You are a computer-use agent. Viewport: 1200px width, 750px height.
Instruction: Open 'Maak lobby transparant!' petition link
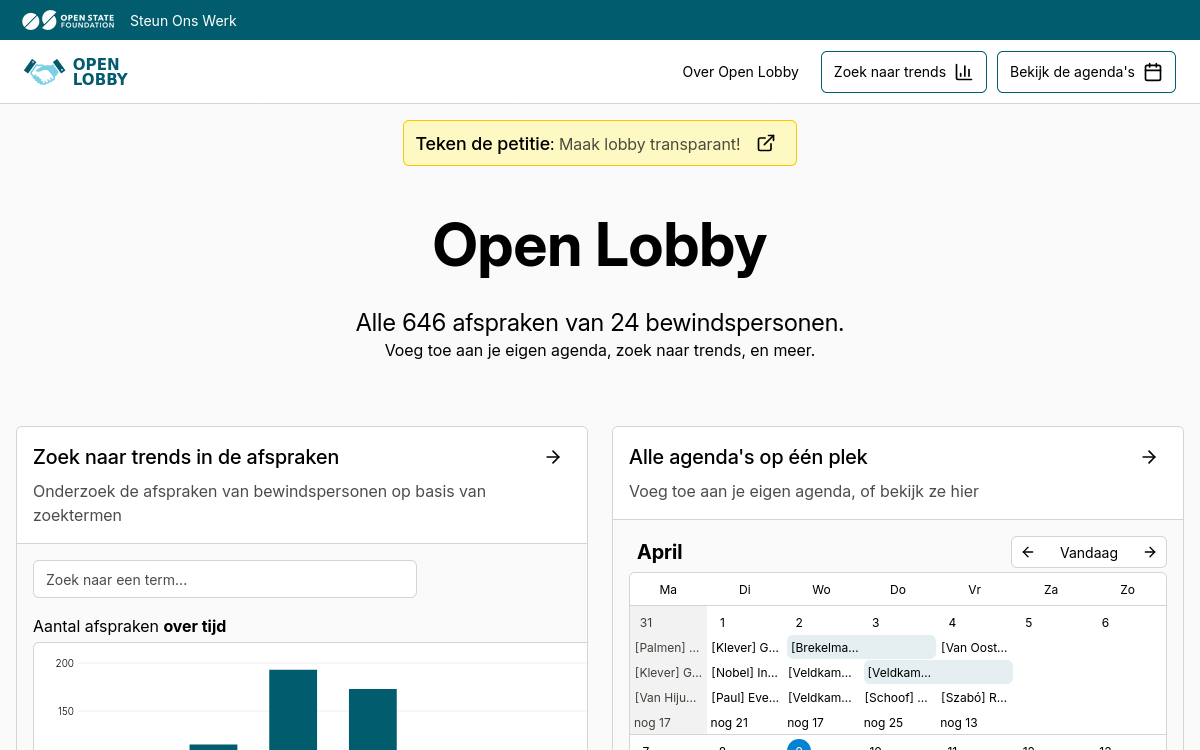click(x=650, y=144)
